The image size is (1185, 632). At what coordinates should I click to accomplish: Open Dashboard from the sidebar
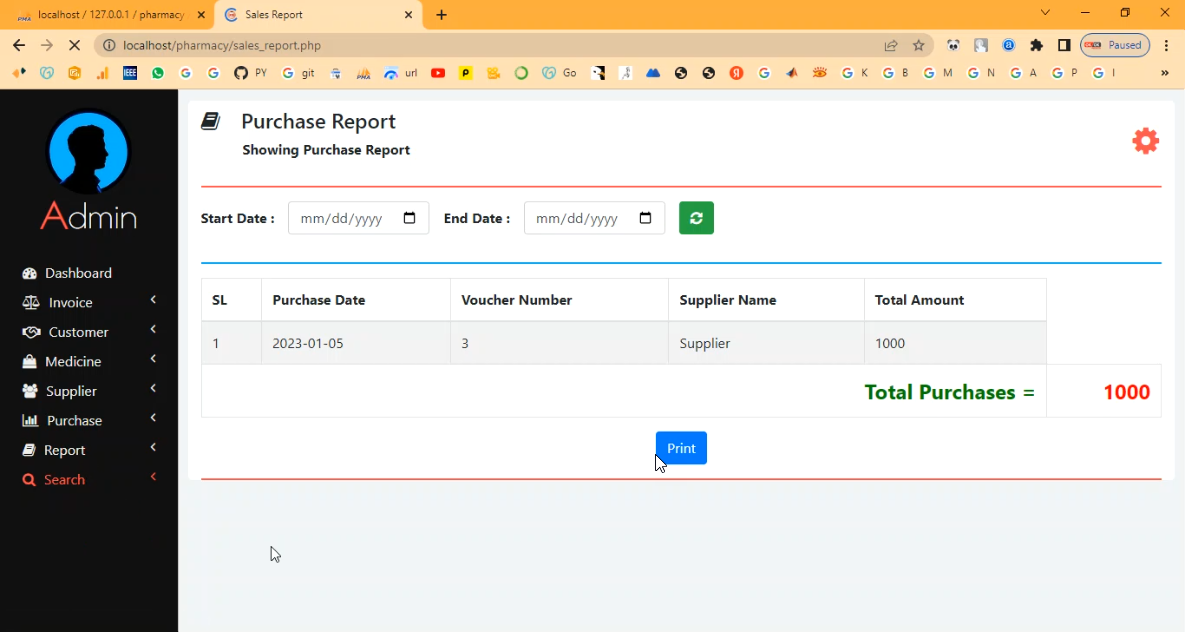click(x=77, y=273)
